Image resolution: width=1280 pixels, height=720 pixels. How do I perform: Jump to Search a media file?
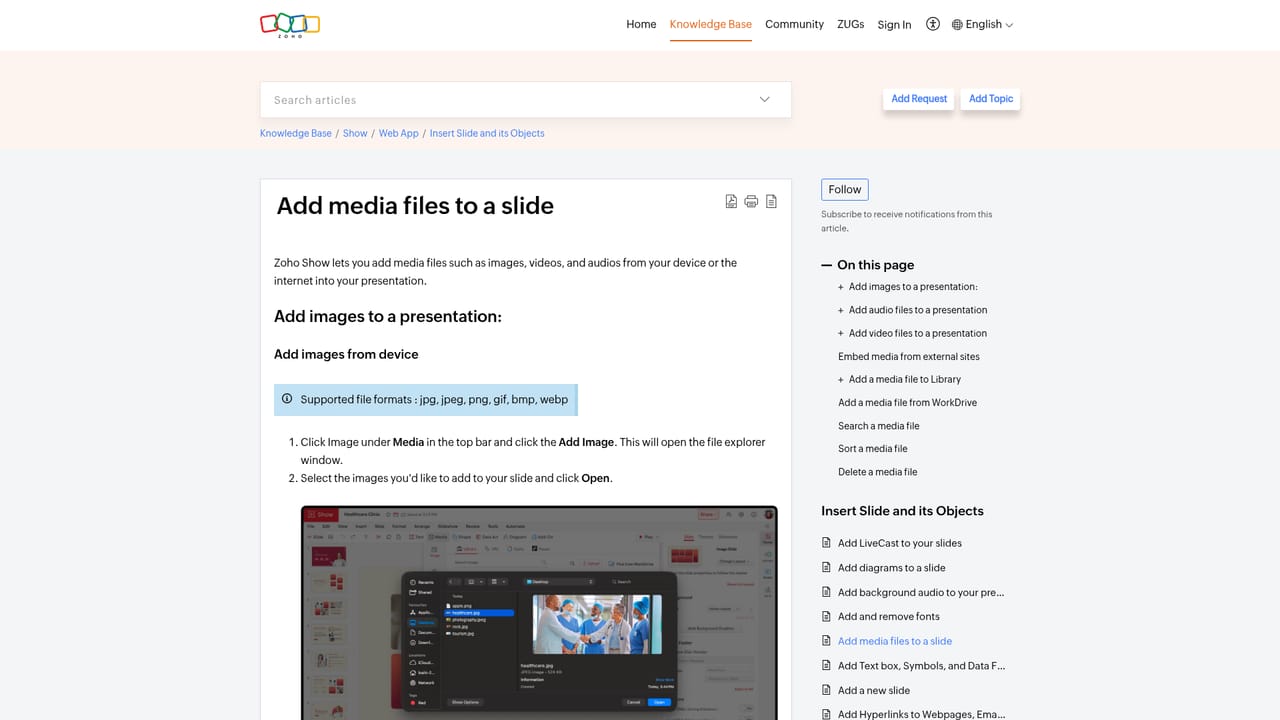pos(879,425)
